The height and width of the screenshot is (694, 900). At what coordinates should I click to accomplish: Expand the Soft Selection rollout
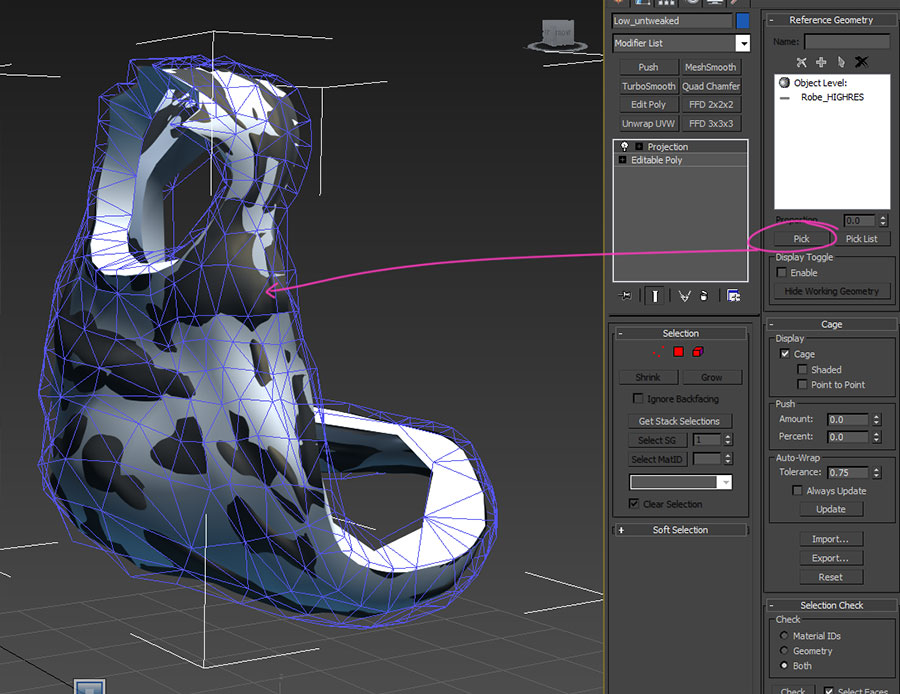(680, 530)
